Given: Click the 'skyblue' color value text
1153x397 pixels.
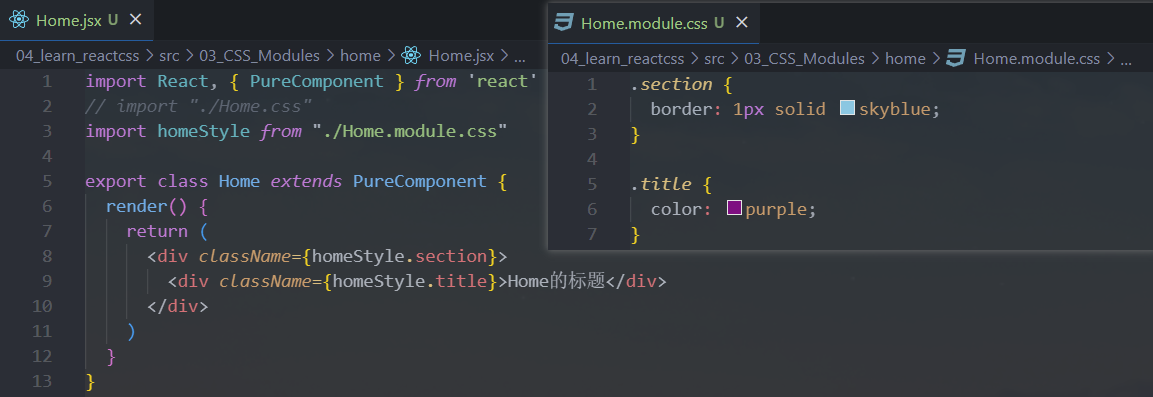Looking at the screenshot, I should [895, 110].
